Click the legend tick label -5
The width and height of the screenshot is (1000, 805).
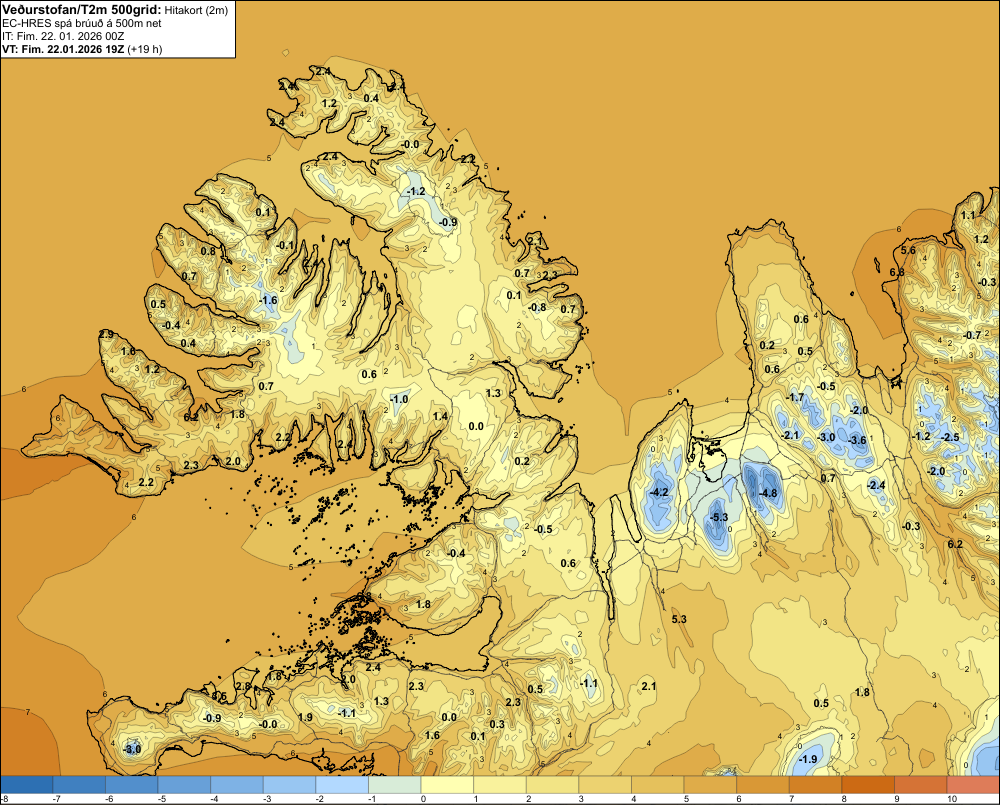coord(162,799)
